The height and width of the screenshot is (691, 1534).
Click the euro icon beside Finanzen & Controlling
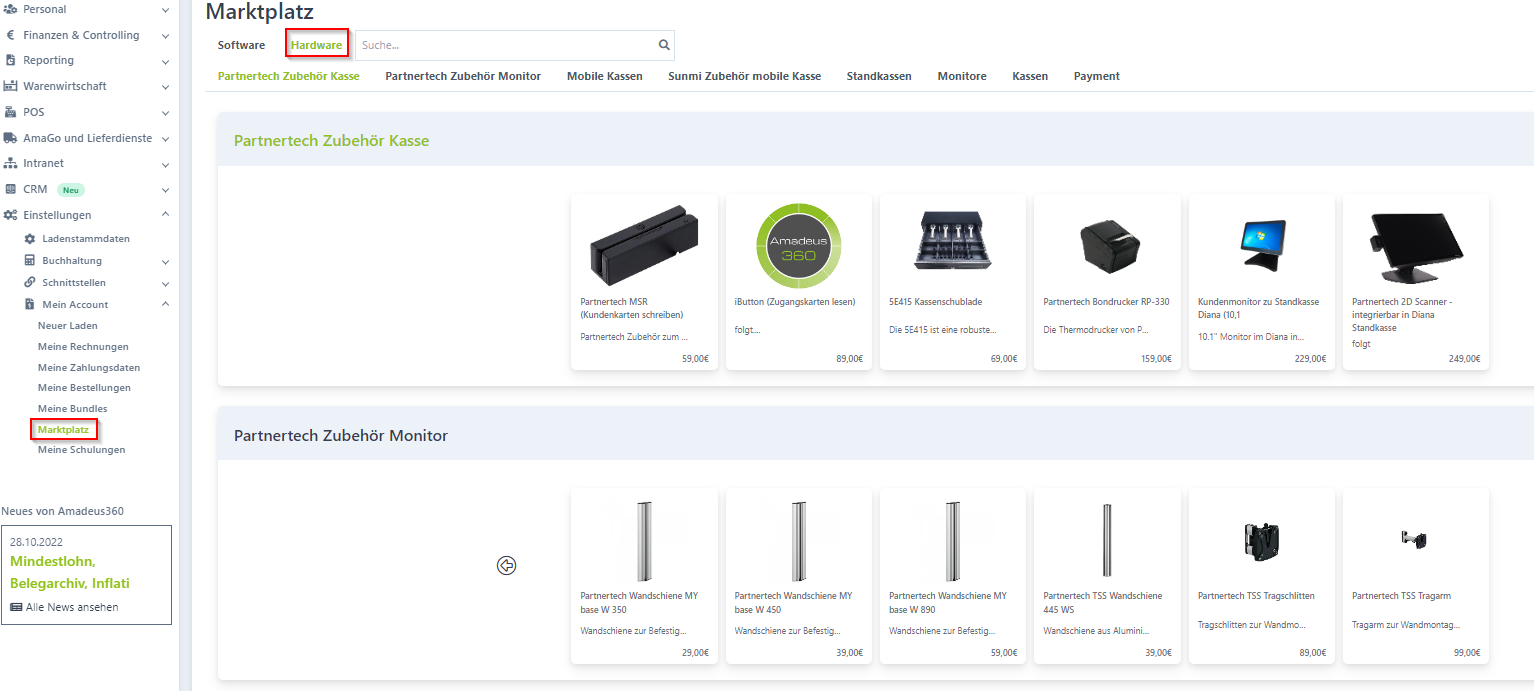[x=11, y=35]
